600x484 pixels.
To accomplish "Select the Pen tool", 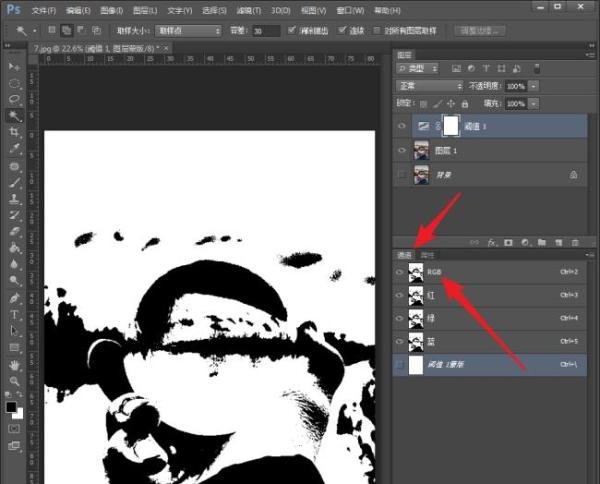I will [x=14, y=298].
